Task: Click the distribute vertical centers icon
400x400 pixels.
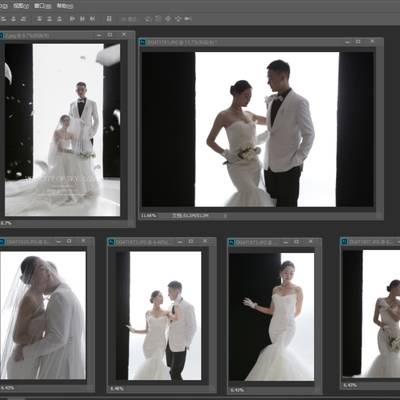Action: [49, 19]
